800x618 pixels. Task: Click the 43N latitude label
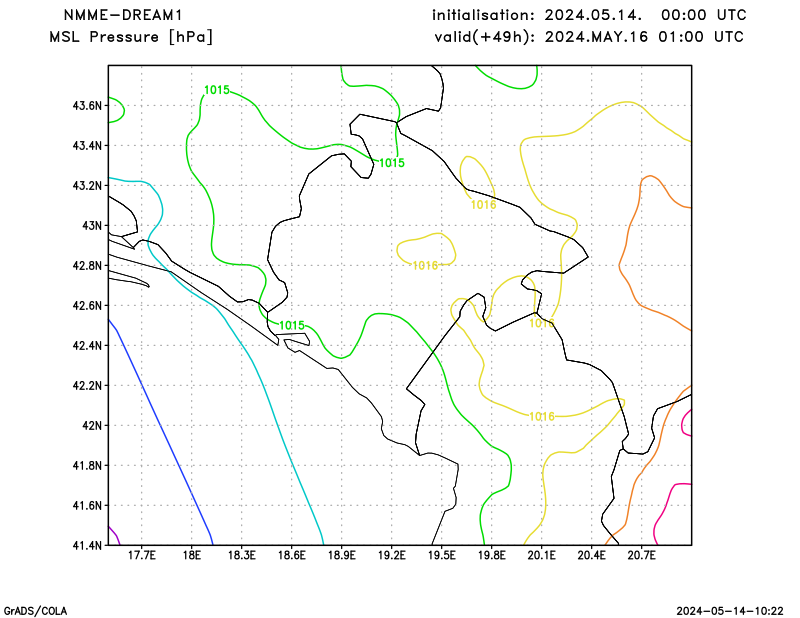pos(92,226)
